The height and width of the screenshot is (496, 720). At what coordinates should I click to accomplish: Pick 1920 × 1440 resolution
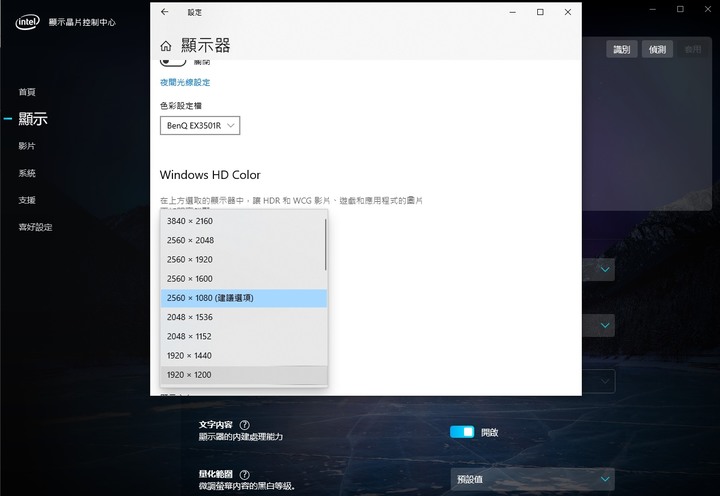(244, 355)
